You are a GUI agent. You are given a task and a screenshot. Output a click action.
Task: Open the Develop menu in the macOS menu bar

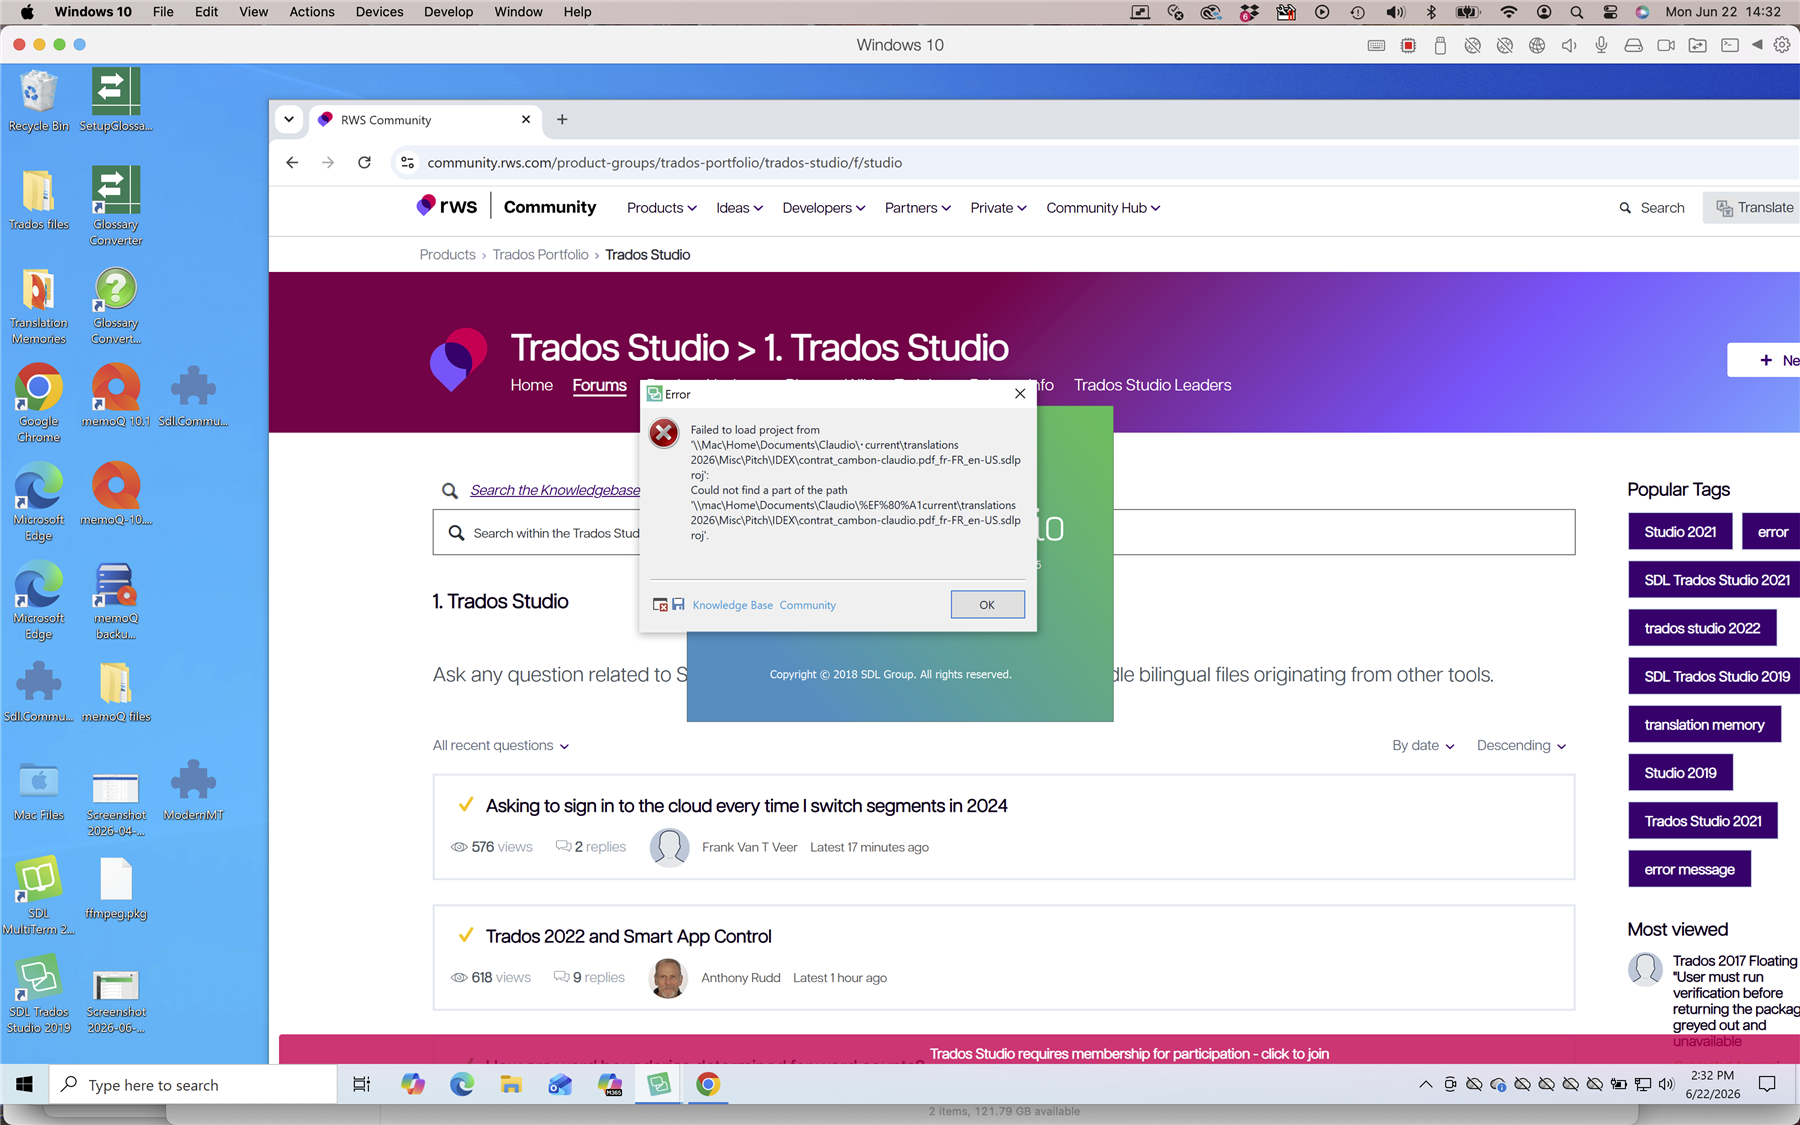point(448,12)
